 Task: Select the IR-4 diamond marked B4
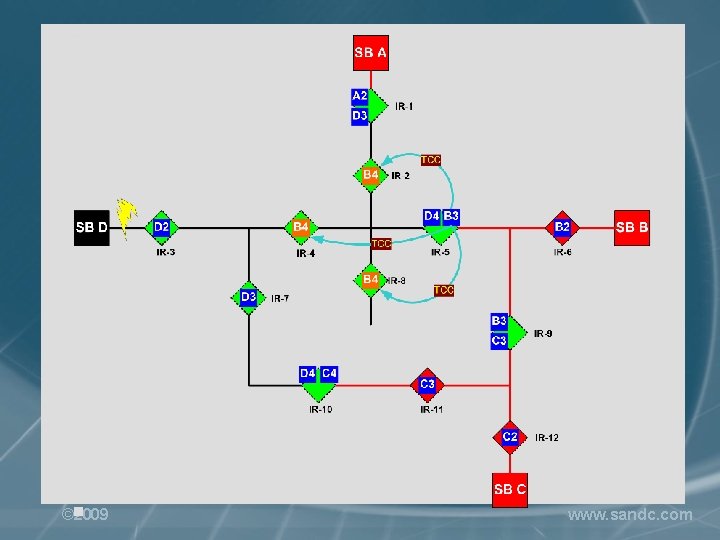pyautogui.click(x=301, y=227)
